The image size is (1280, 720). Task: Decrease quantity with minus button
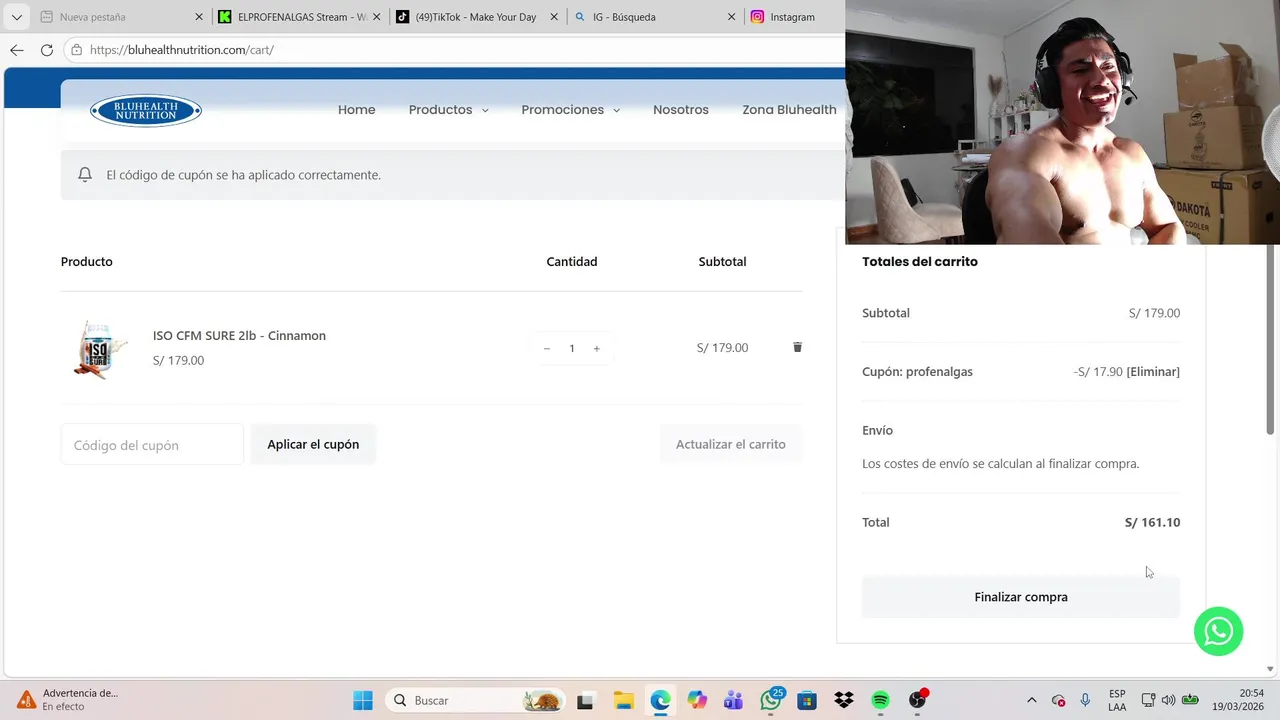pyautogui.click(x=546, y=348)
